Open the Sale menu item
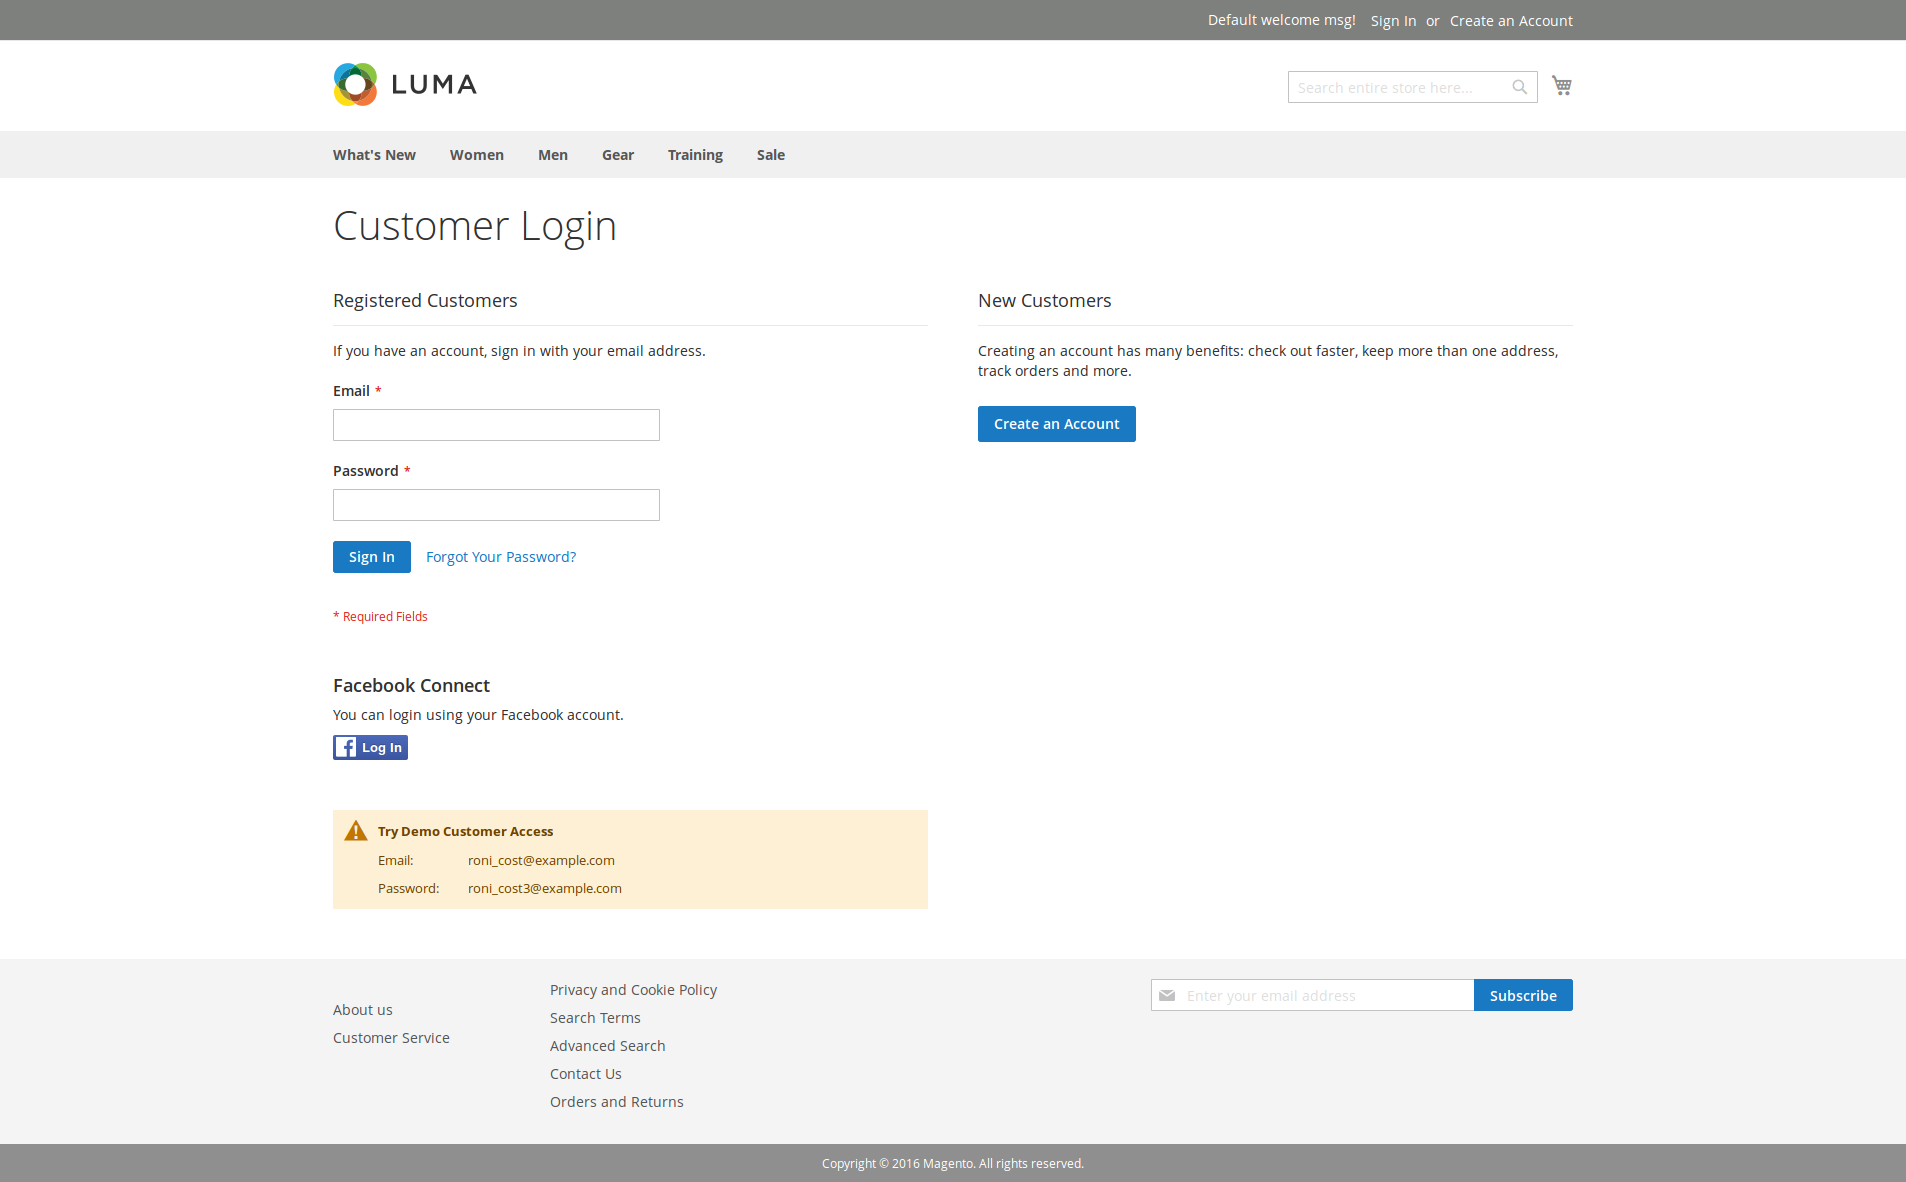Viewport: 1906px width, 1182px height. pyautogui.click(x=770, y=155)
